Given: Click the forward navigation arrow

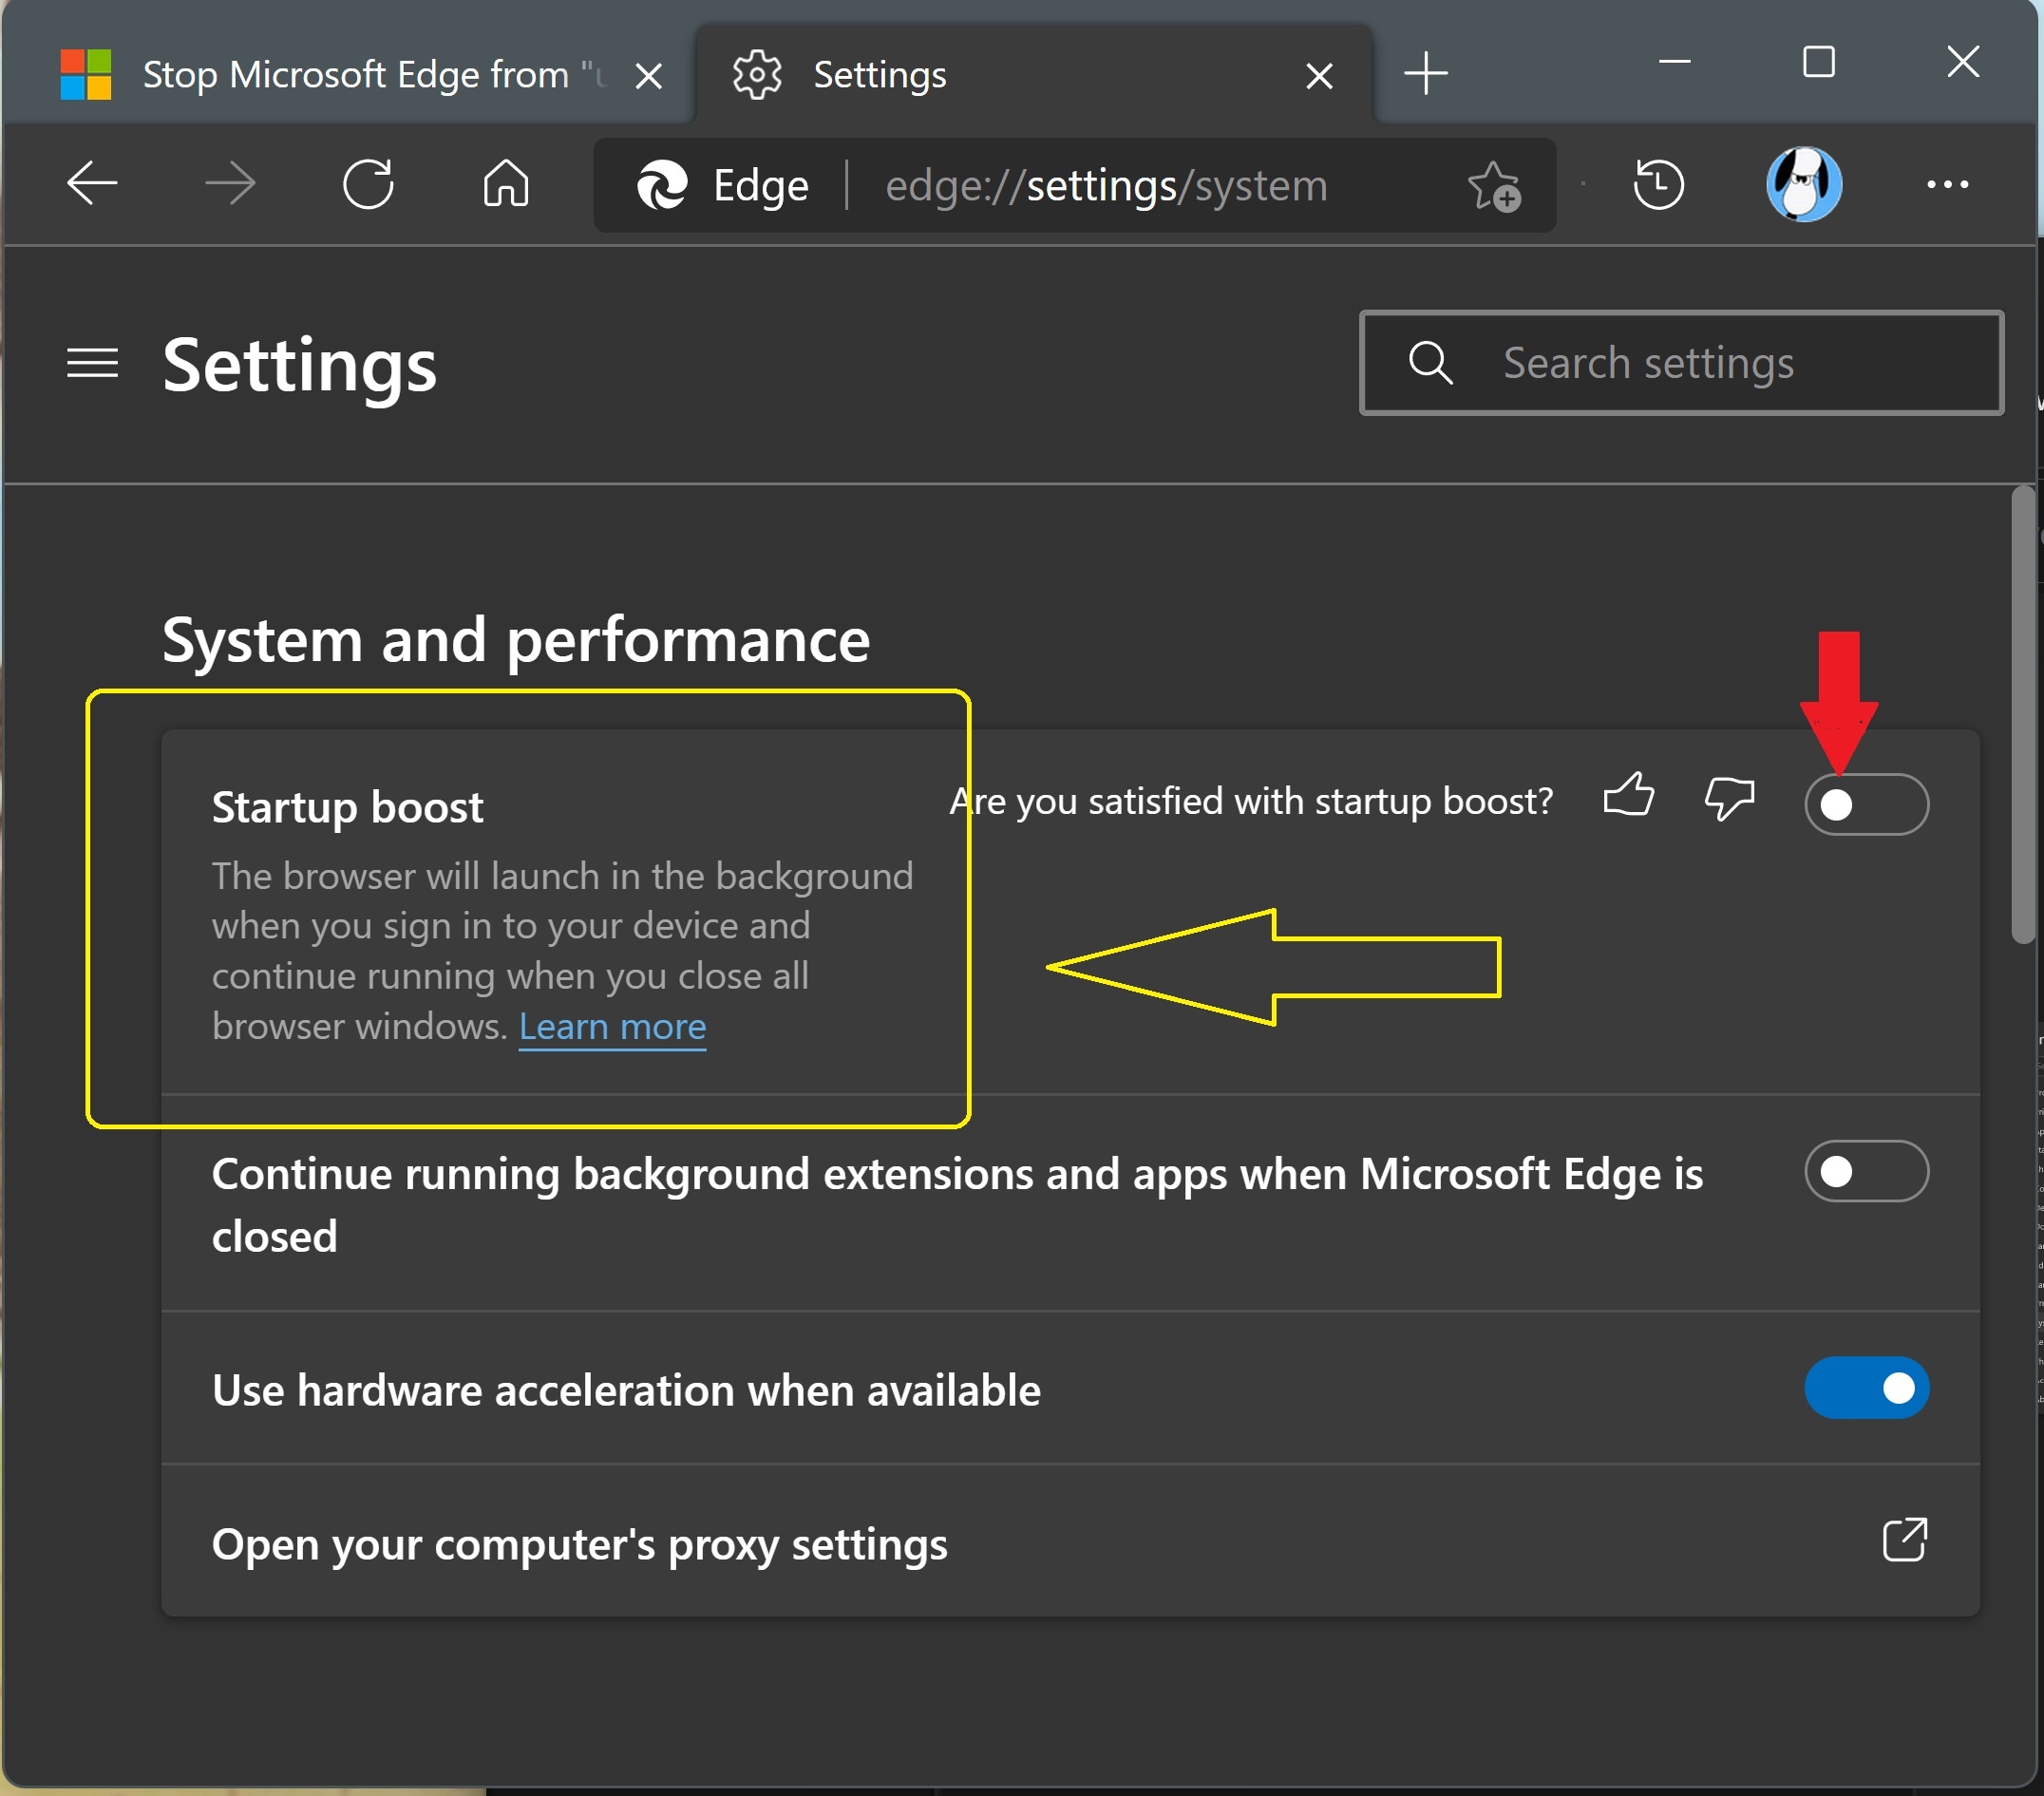Looking at the screenshot, I should tap(230, 184).
